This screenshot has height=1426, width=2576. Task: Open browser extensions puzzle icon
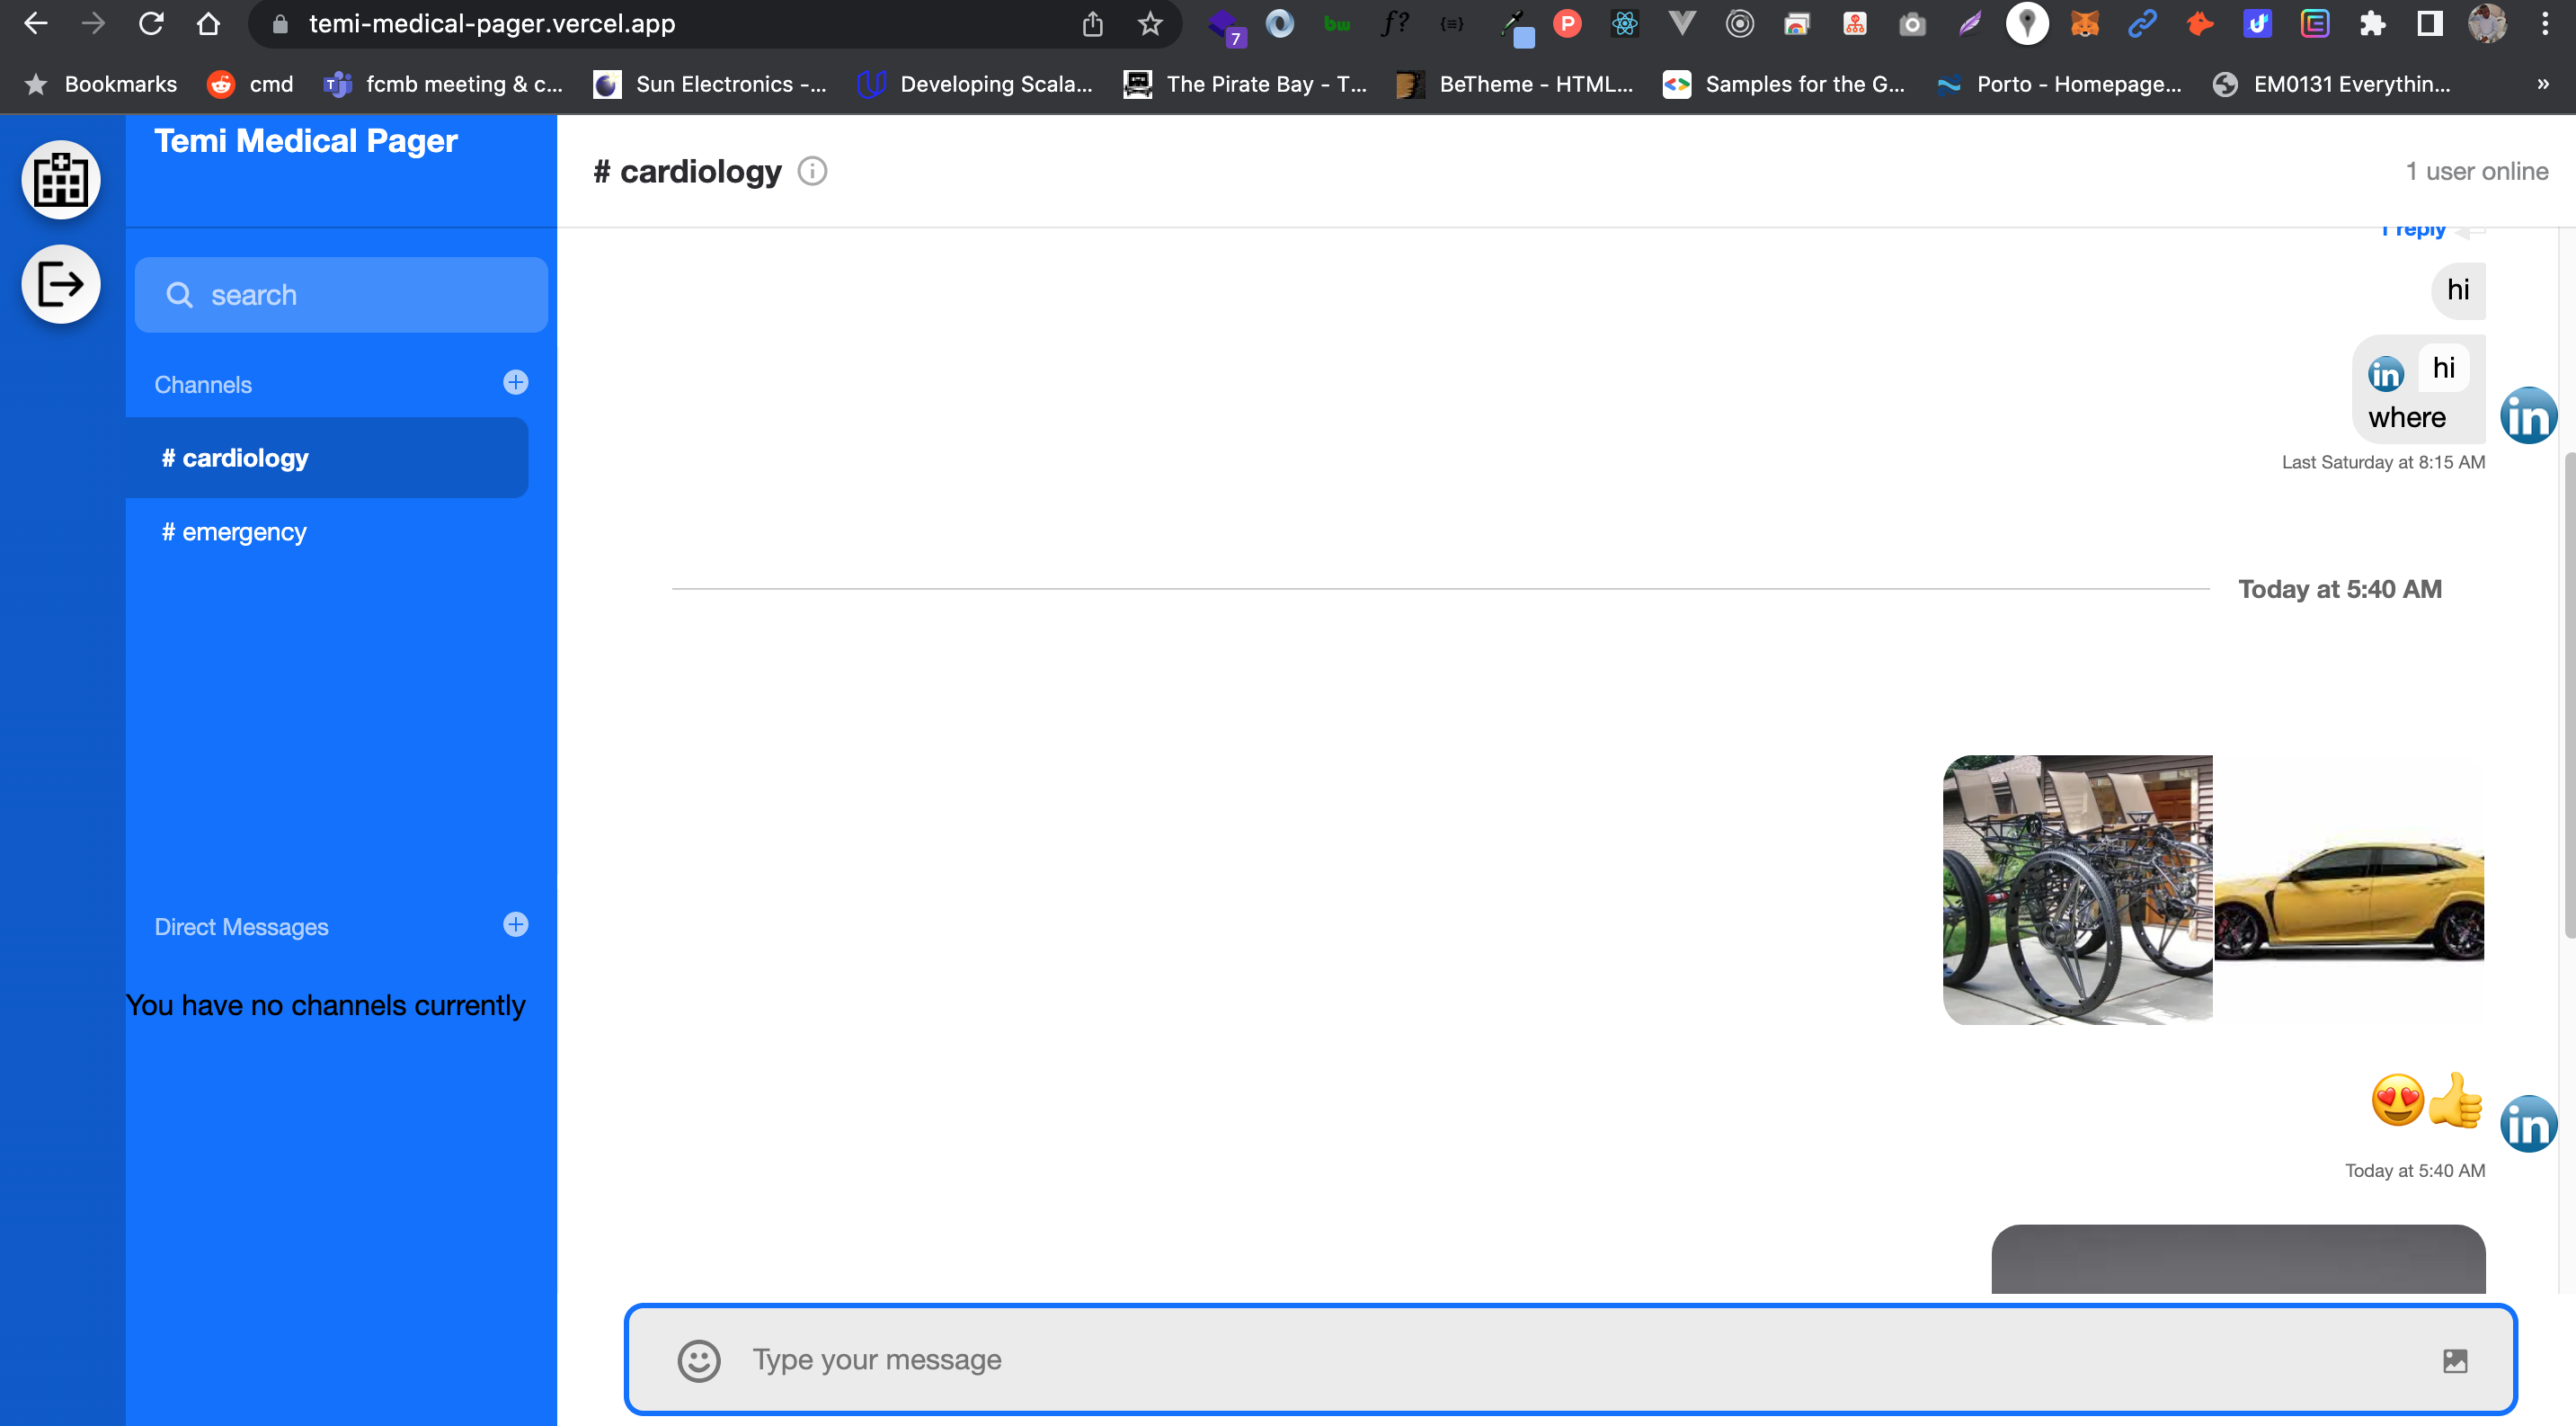coord(2372,24)
